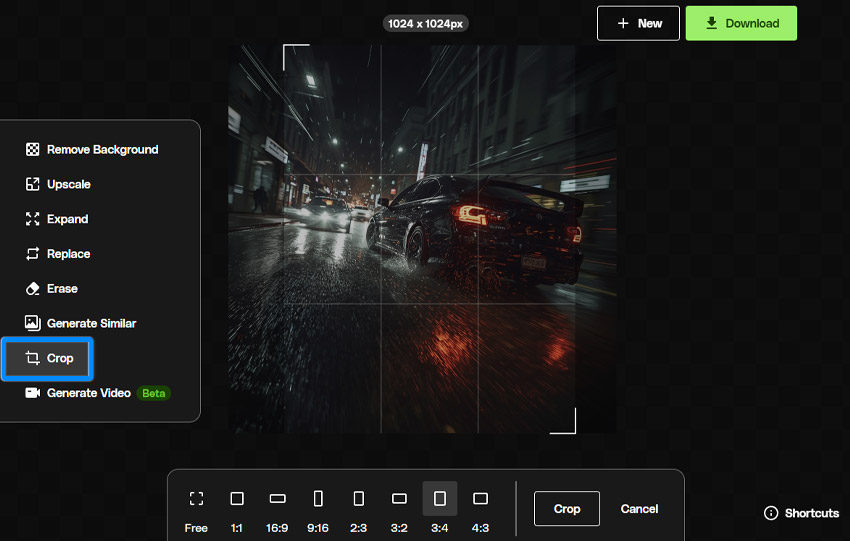Apply crop with the Crop button
This screenshot has height=541, width=850.
567,508
